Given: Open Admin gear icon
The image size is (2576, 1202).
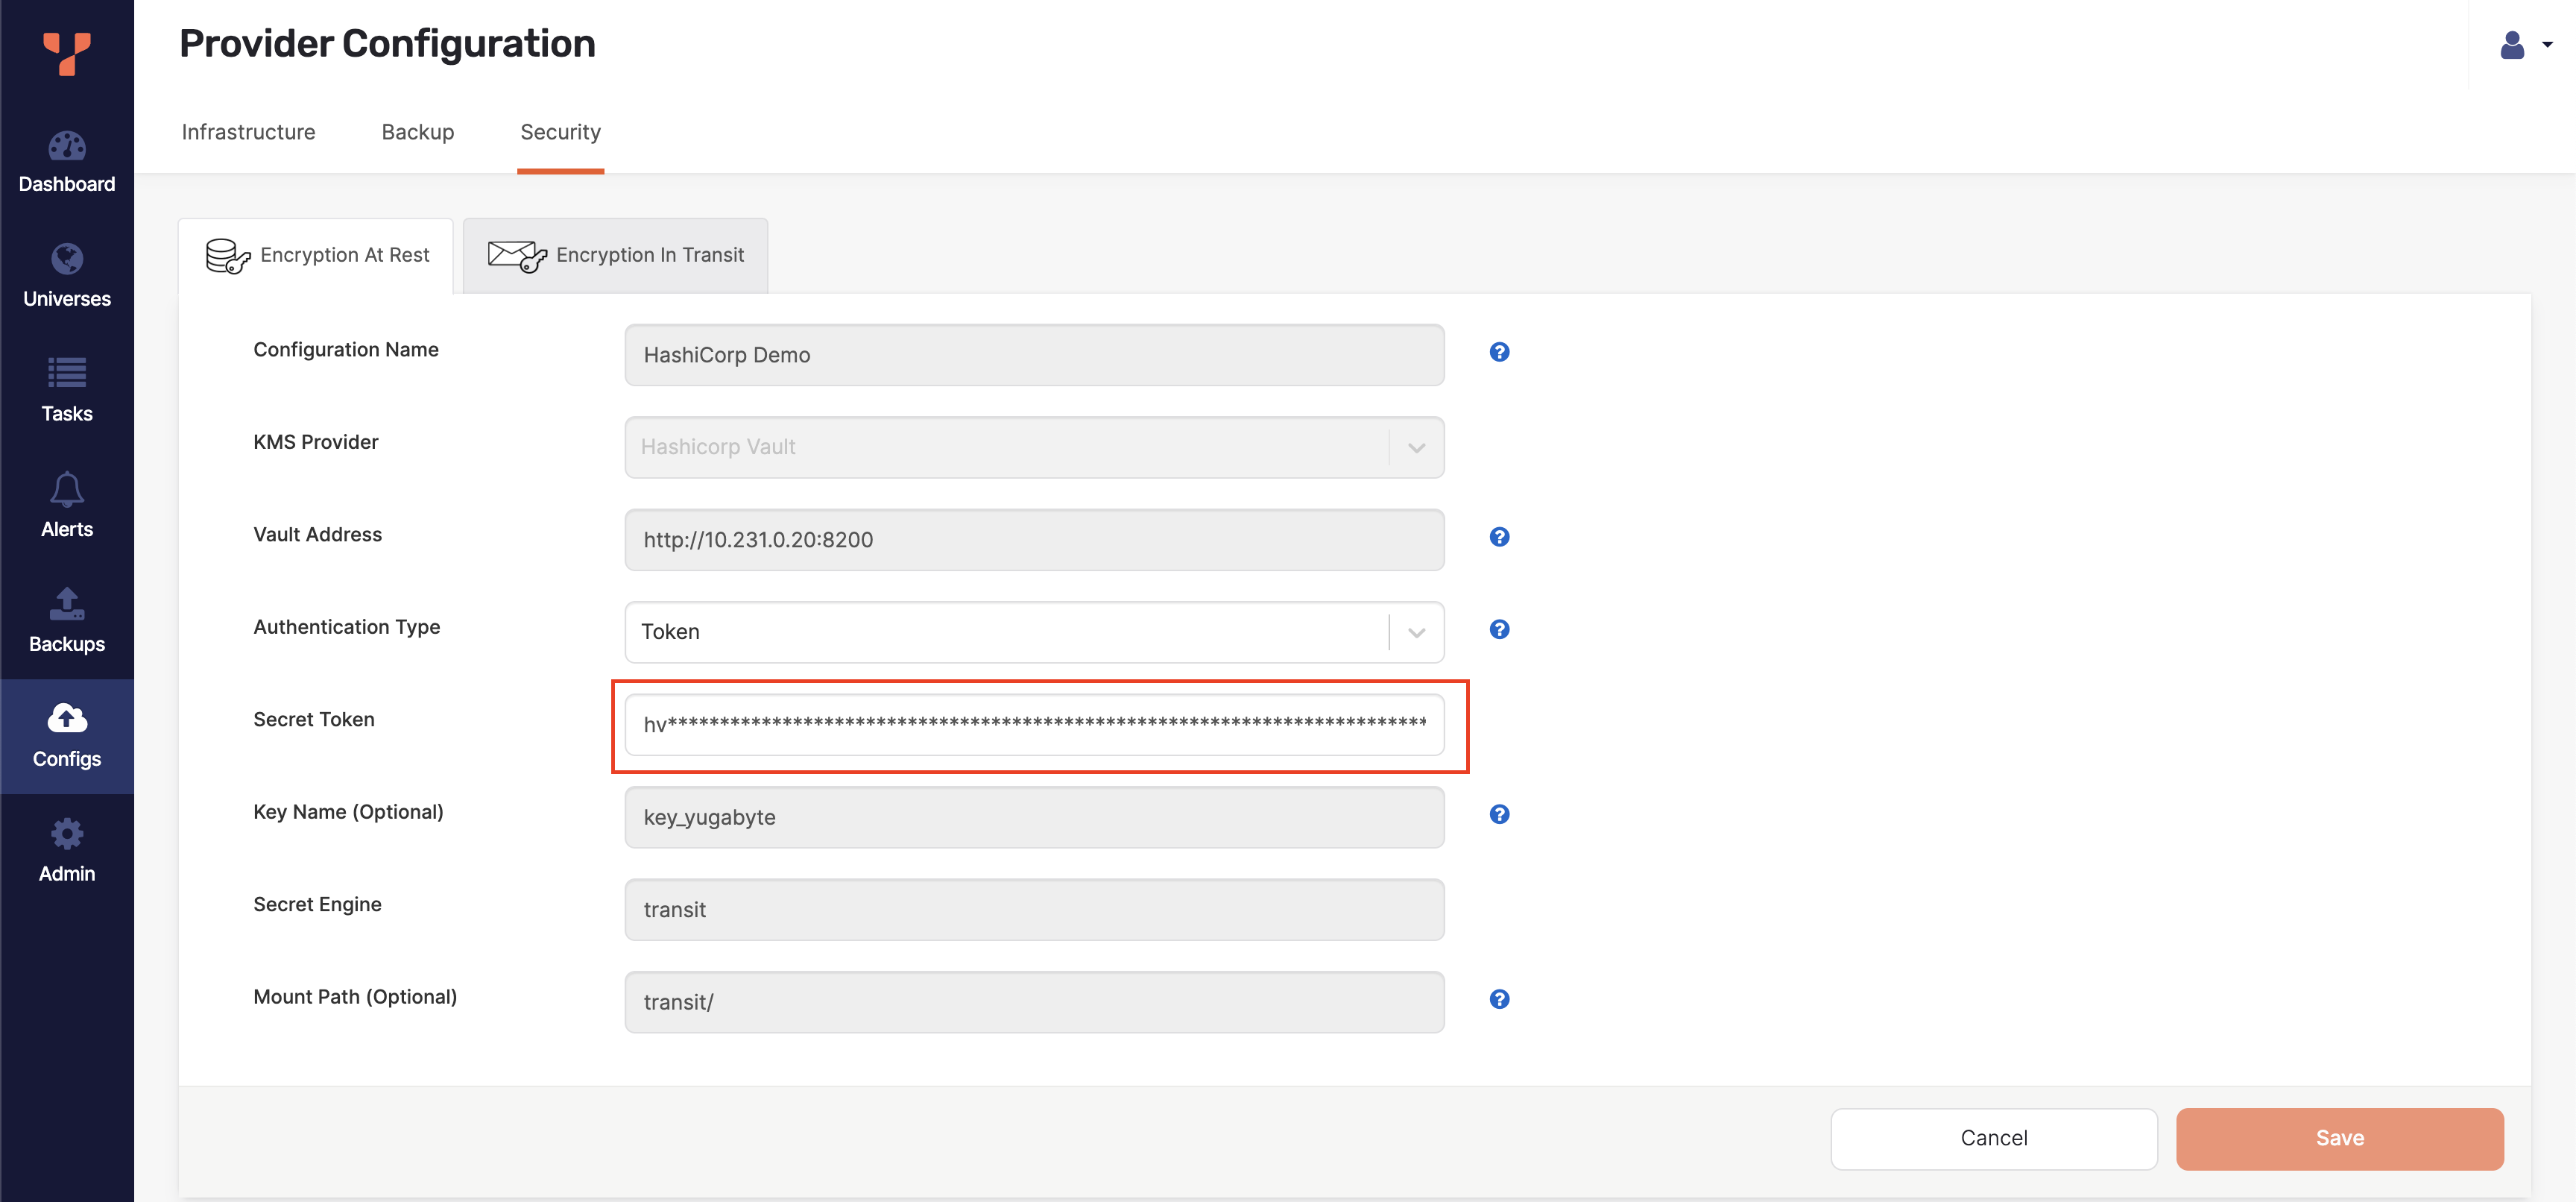Looking at the screenshot, I should [x=67, y=833].
